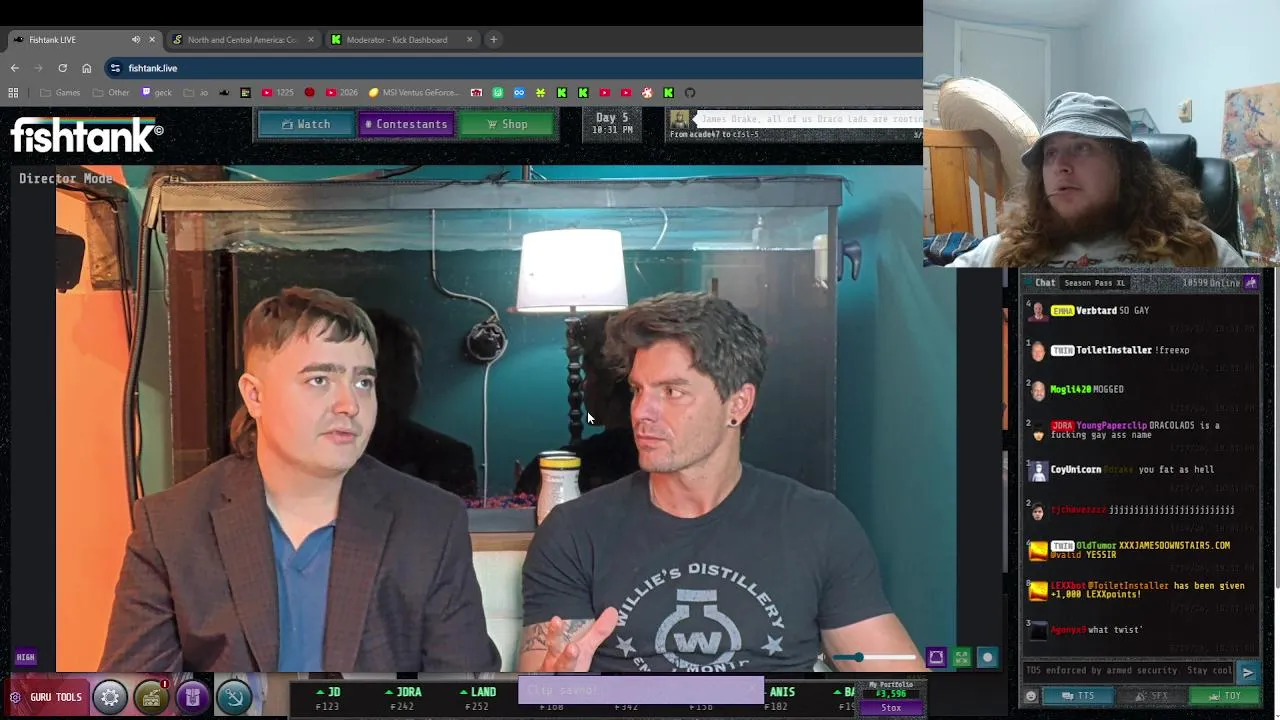Click the 18599 Online count

pyautogui.click(x=1211, y=283)
